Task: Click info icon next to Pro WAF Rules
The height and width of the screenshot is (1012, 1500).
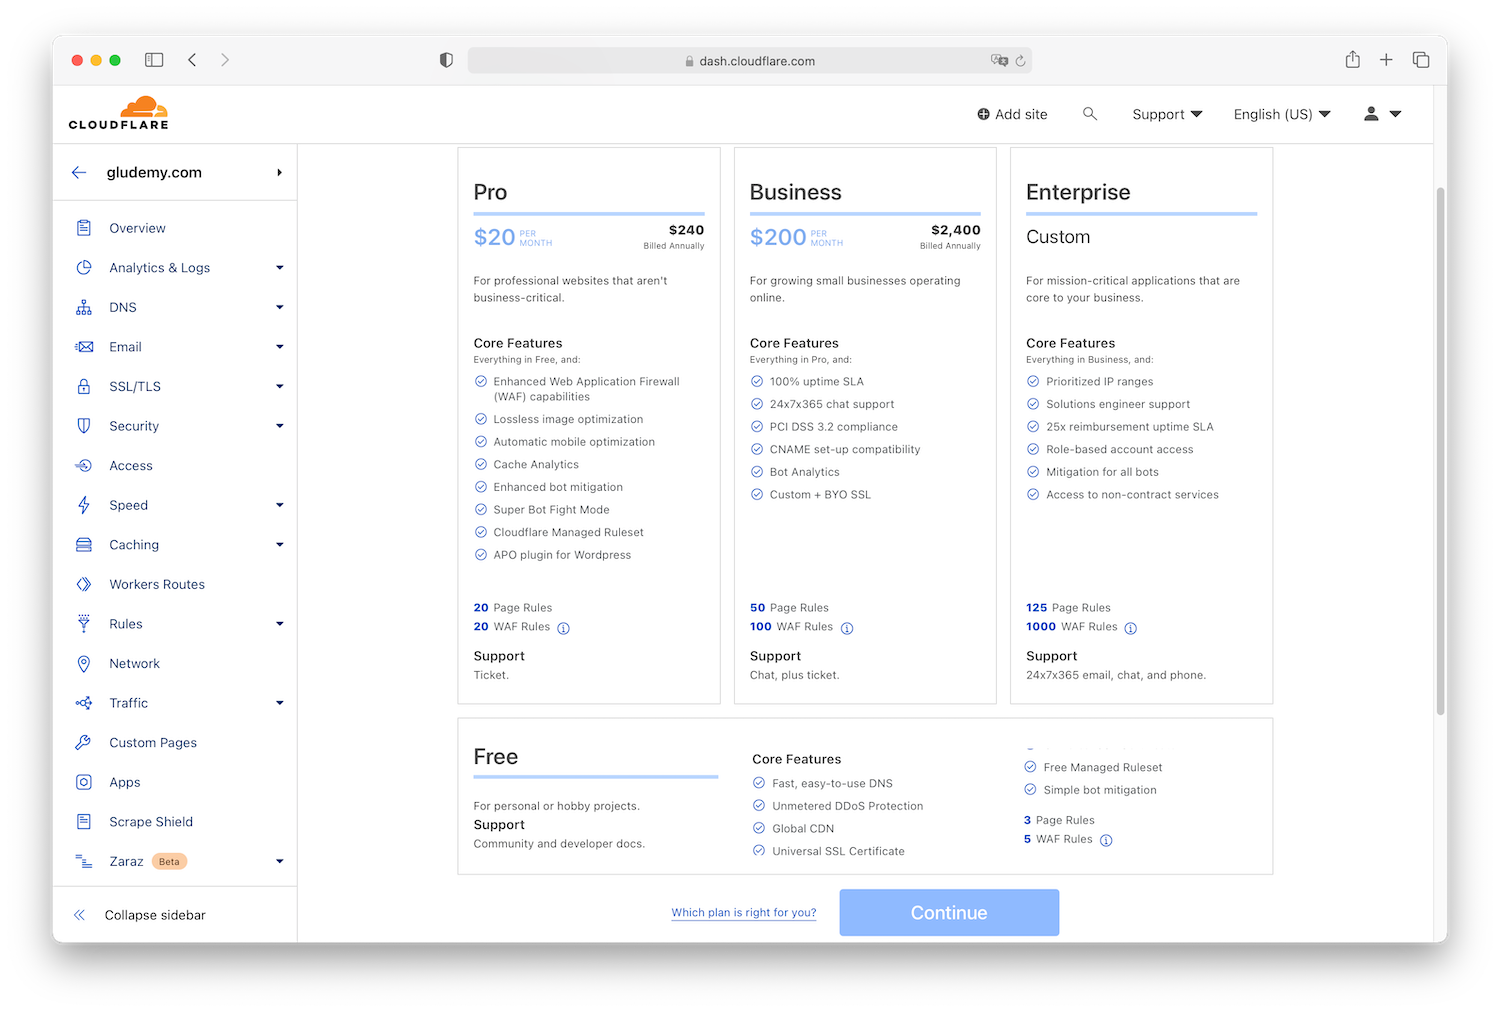Action: 563,628
